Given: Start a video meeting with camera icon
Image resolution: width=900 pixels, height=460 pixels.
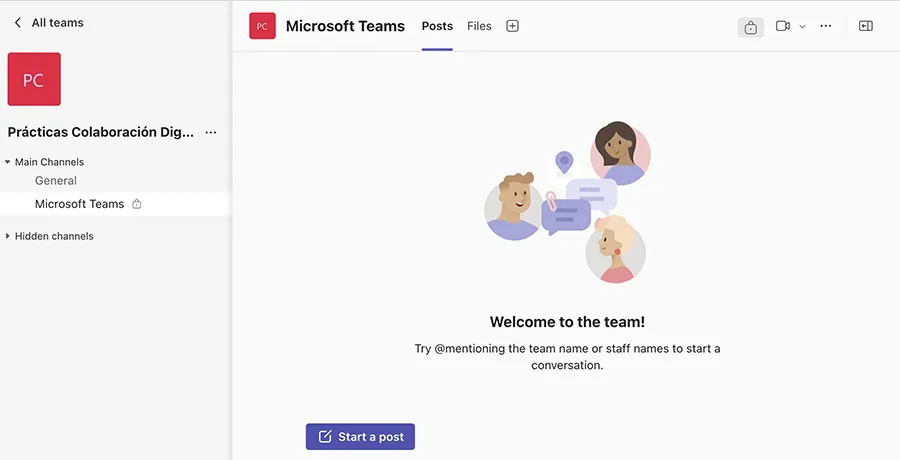Looking at the screenshot, I should 783,26.
